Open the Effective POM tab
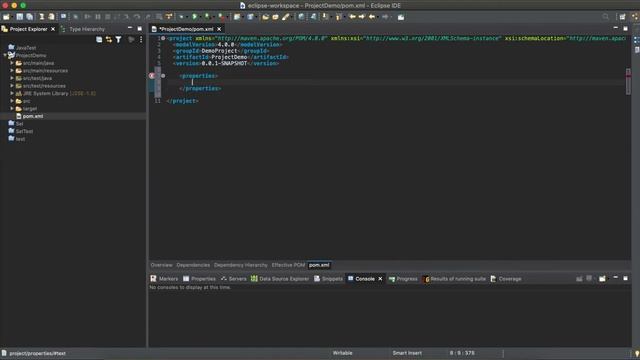640x360 pixels. (288, 265)
